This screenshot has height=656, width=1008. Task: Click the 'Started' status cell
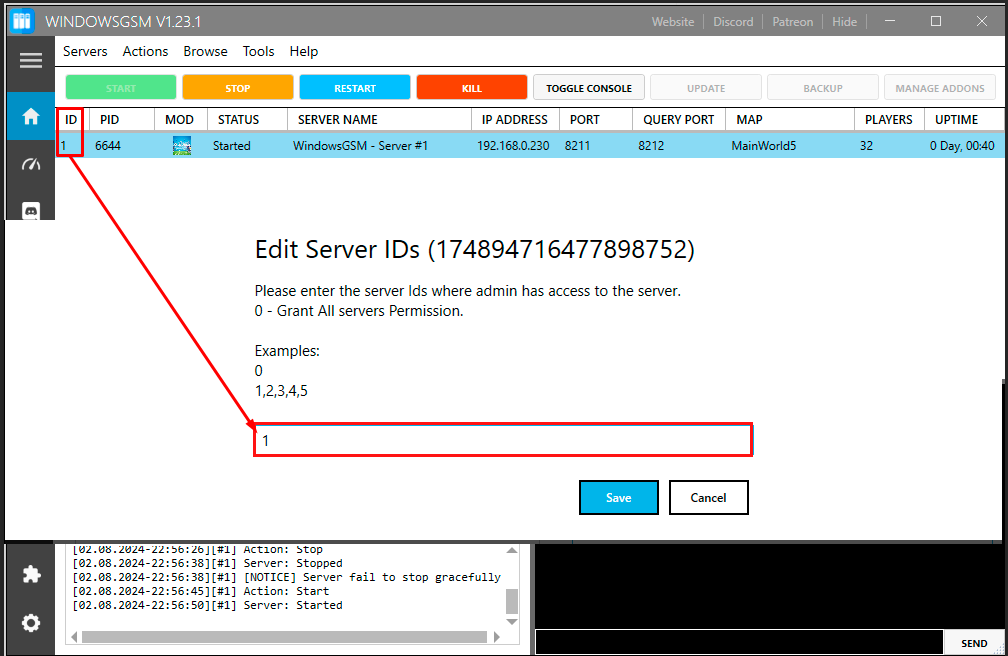(x=231, y=146)
